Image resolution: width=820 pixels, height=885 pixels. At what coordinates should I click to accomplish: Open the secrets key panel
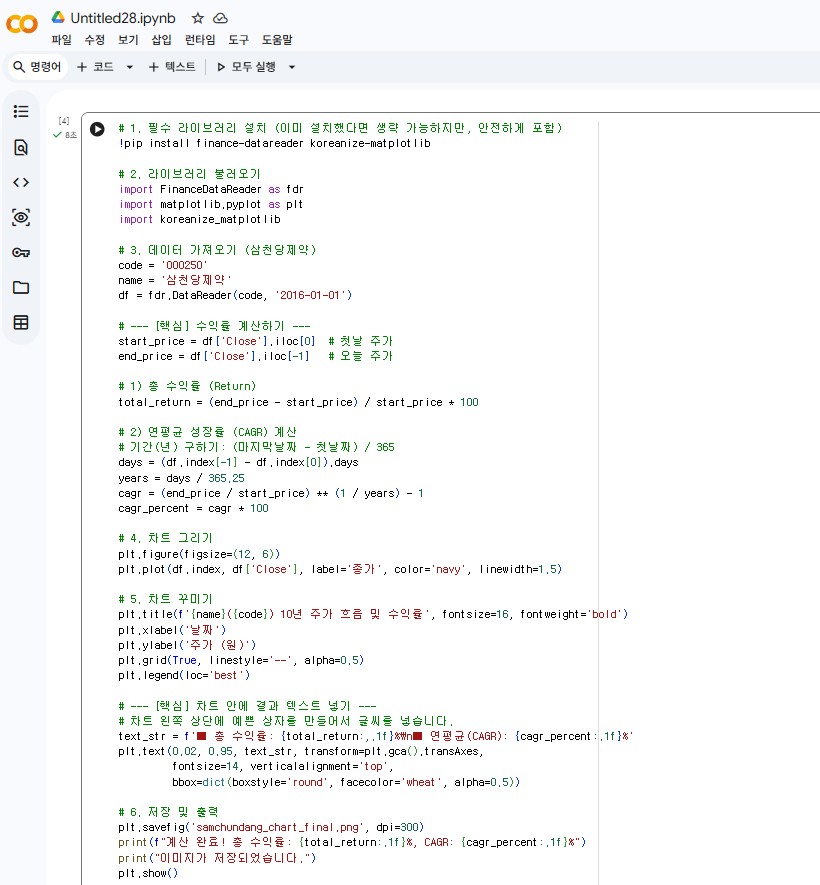coord(21,252)
